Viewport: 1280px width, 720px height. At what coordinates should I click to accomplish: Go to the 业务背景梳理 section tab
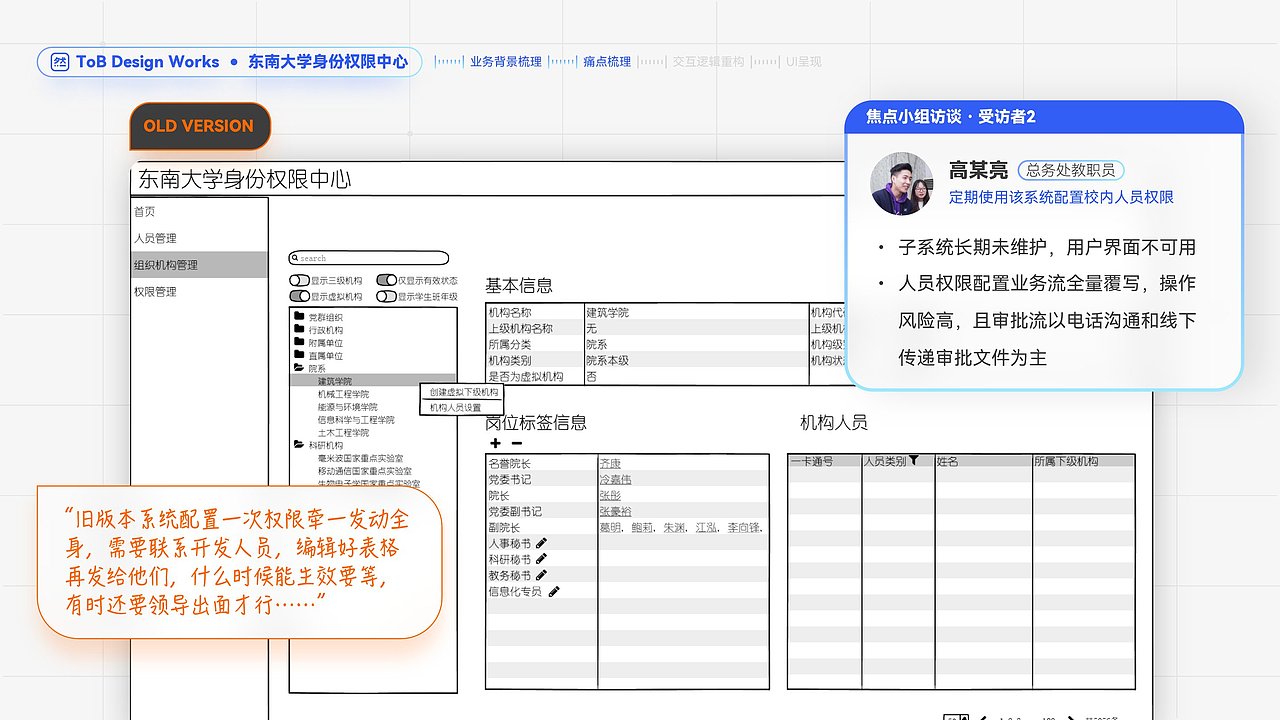(506, 62)
